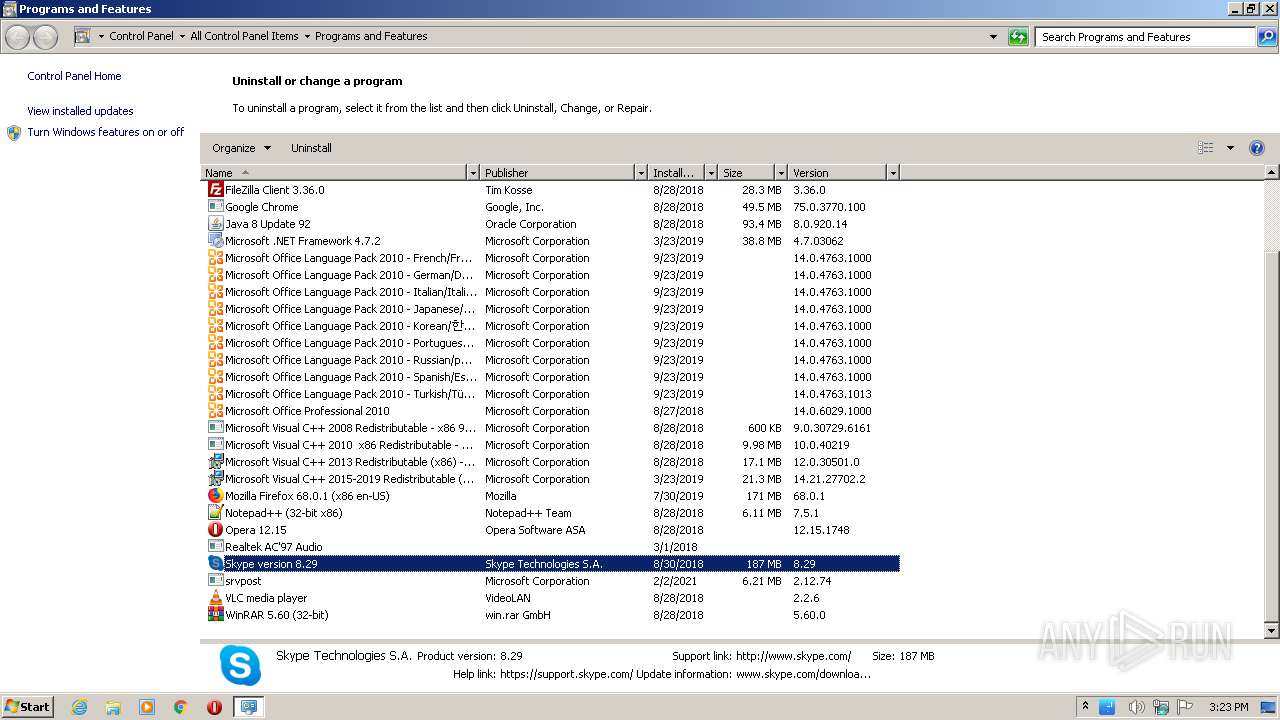
Task: Open the Start menu
Action: (x=28, y=707)
